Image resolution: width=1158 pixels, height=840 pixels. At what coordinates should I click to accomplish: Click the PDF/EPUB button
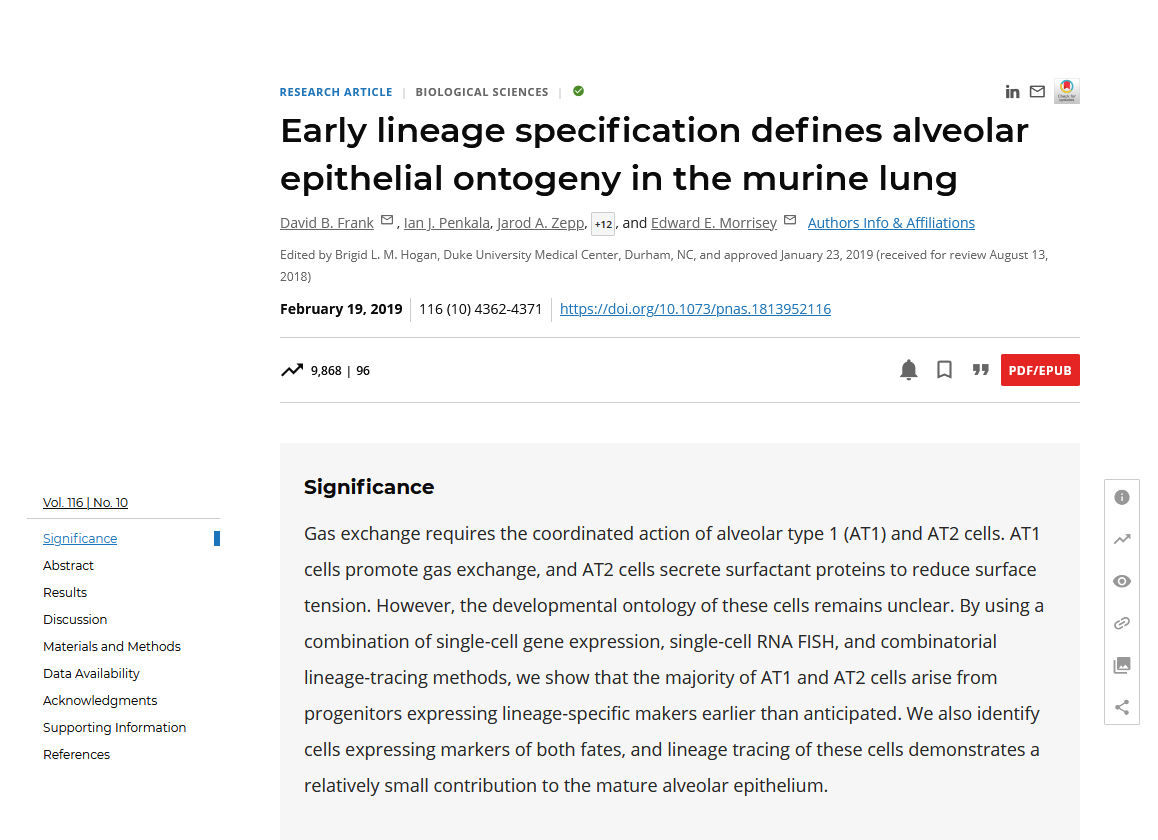(1040, 370)
